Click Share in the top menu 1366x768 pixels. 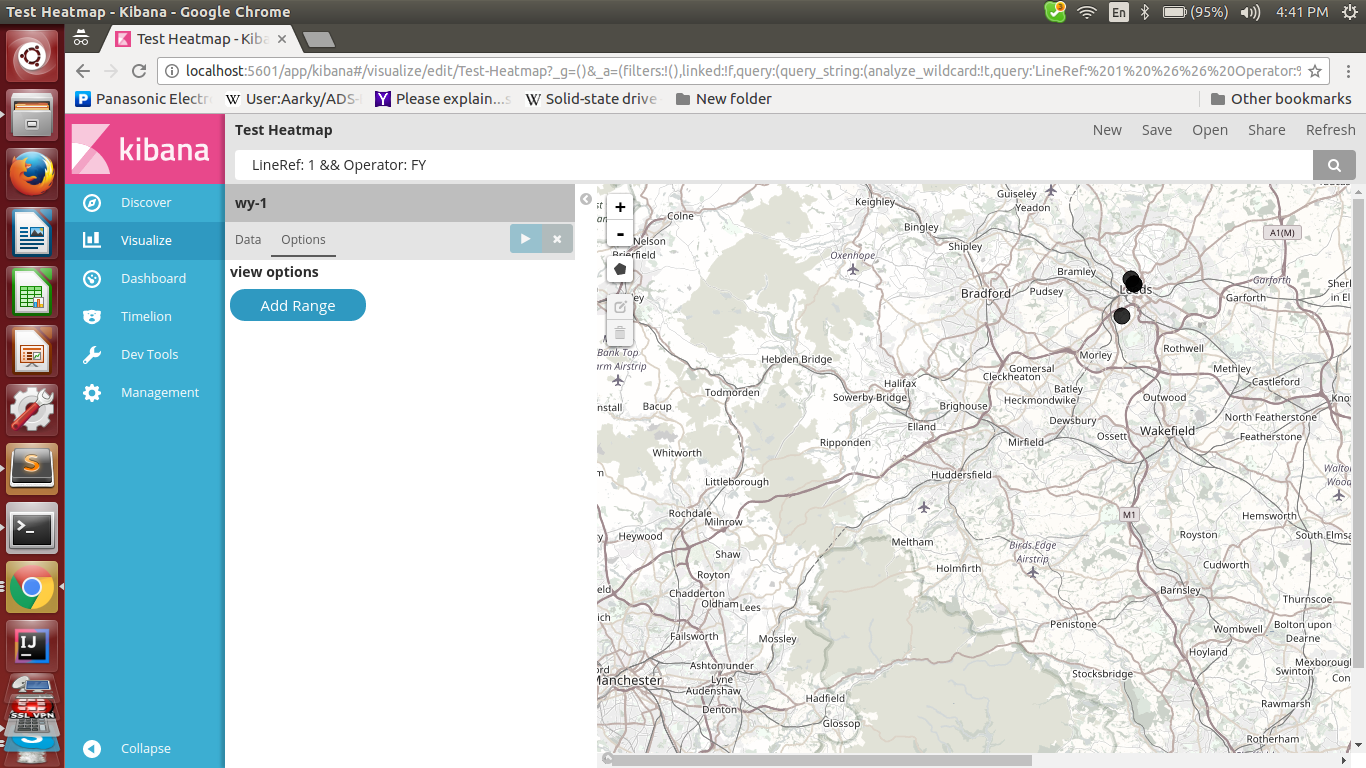pos(1267,130)
